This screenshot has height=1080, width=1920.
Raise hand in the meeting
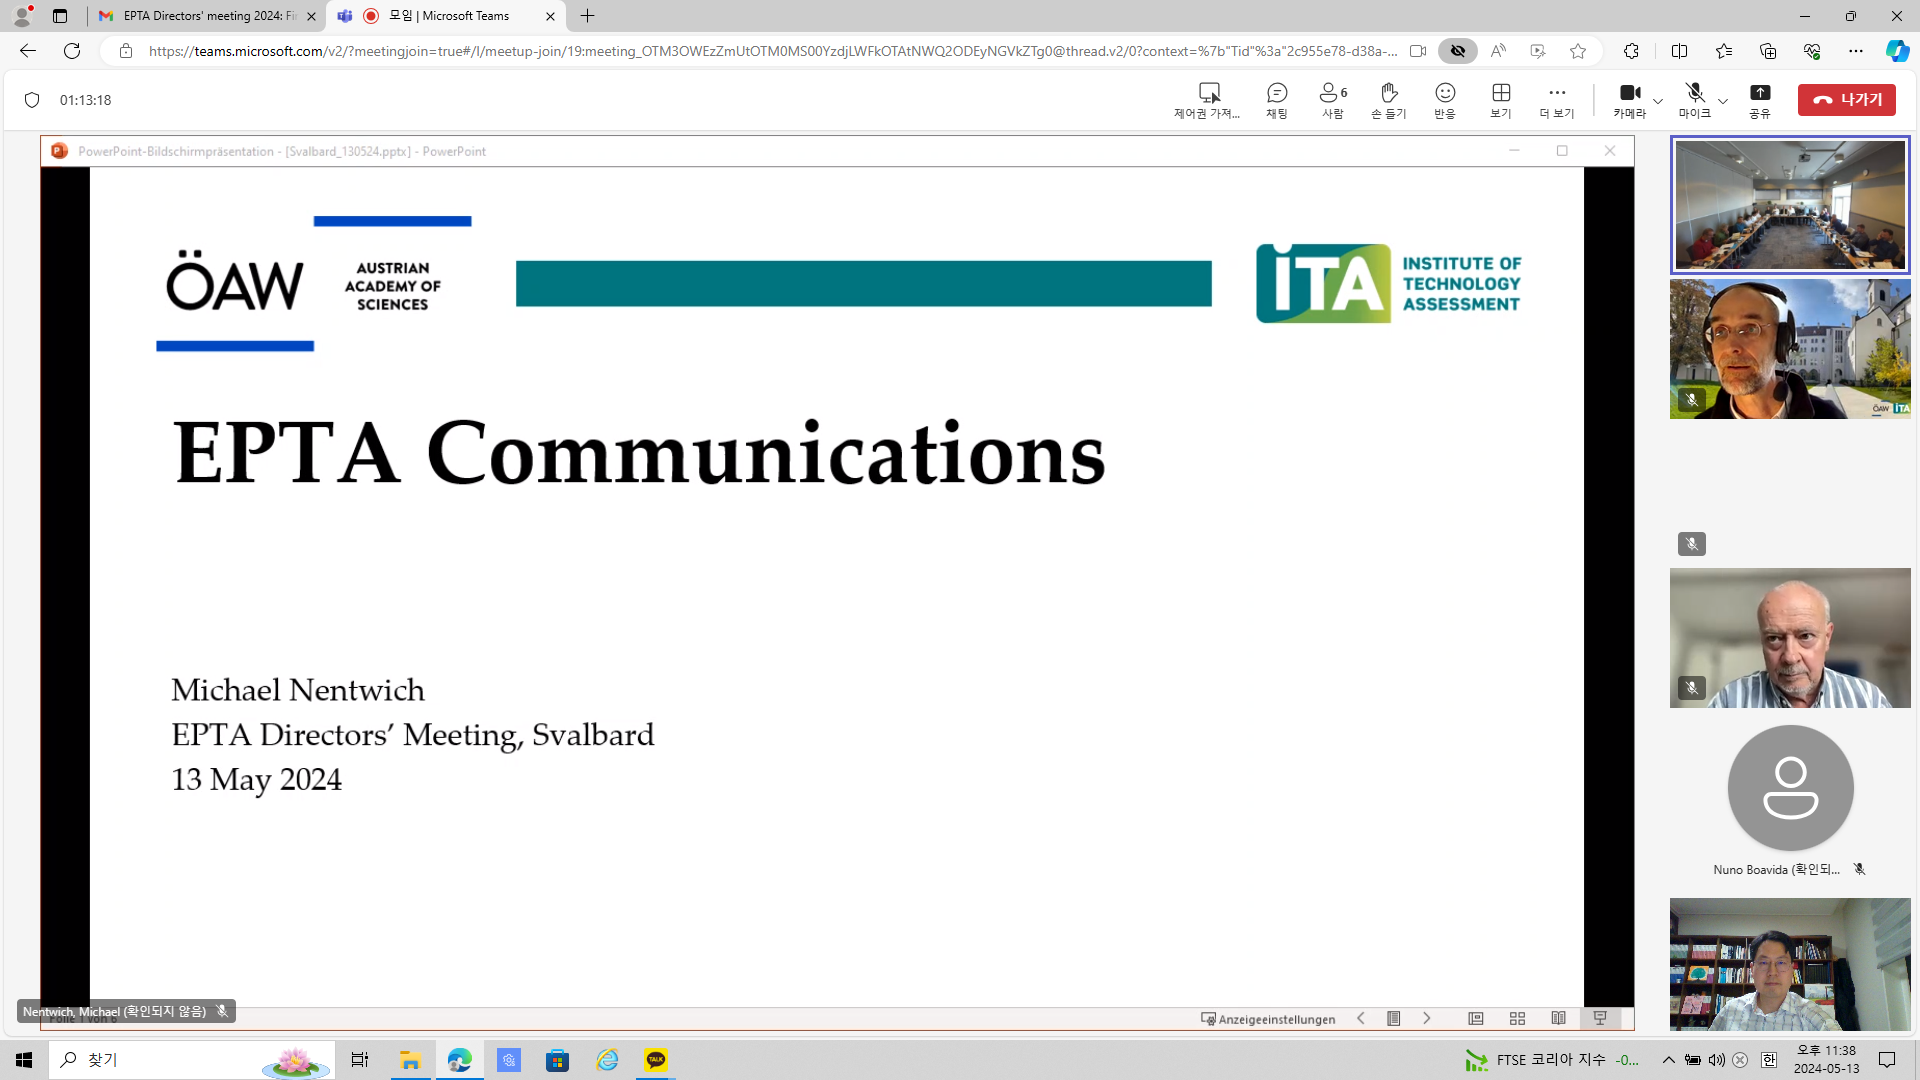[1389, 100]
